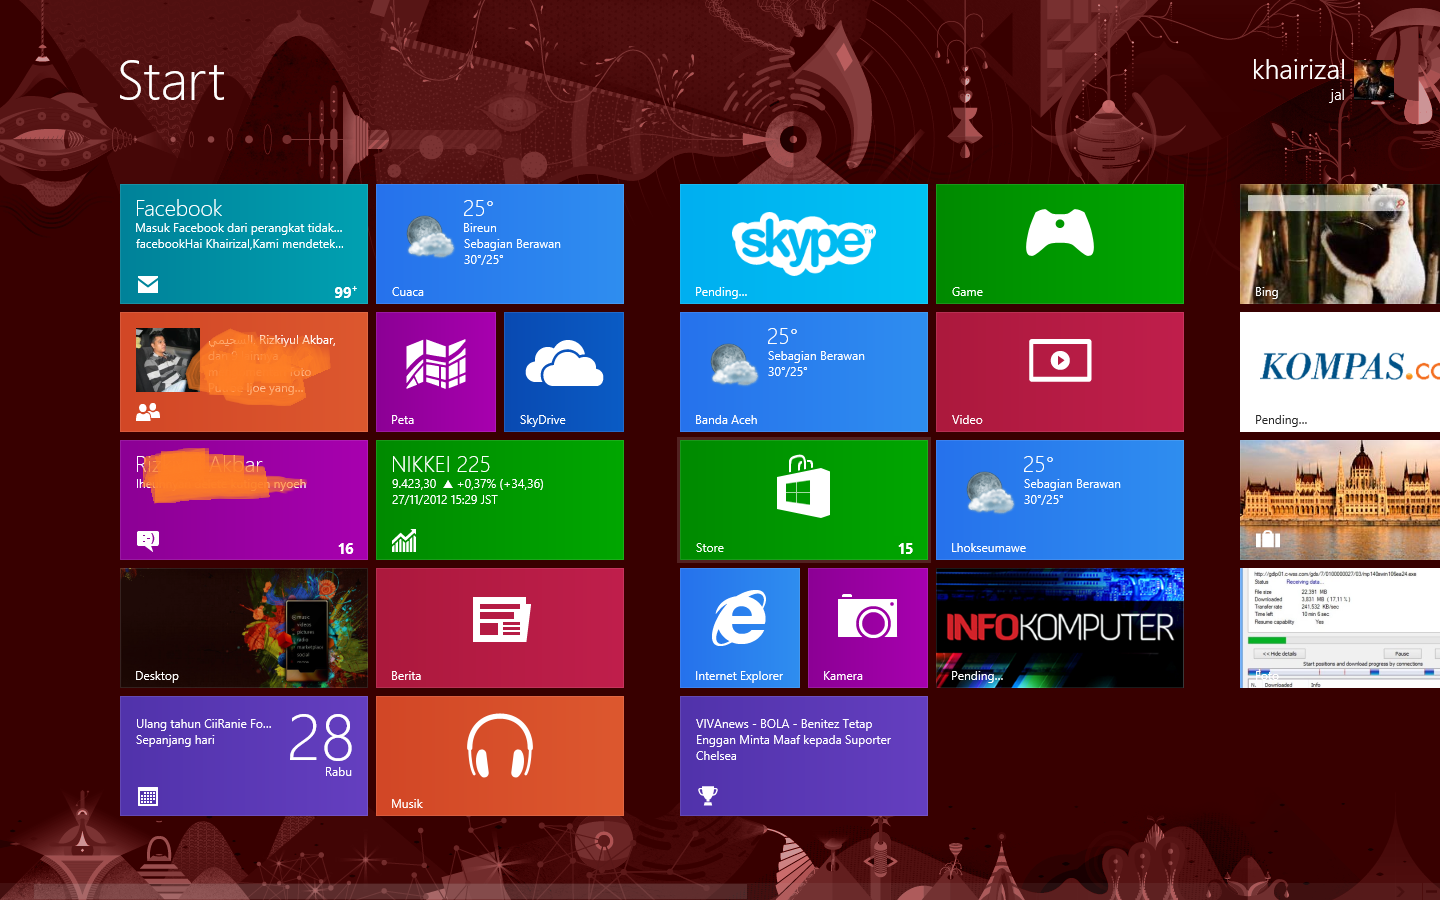View the Lhokseumawe weather forecast
Image resolution: width=1440 pixels, height=900 pixels.
click(1059, 500)
